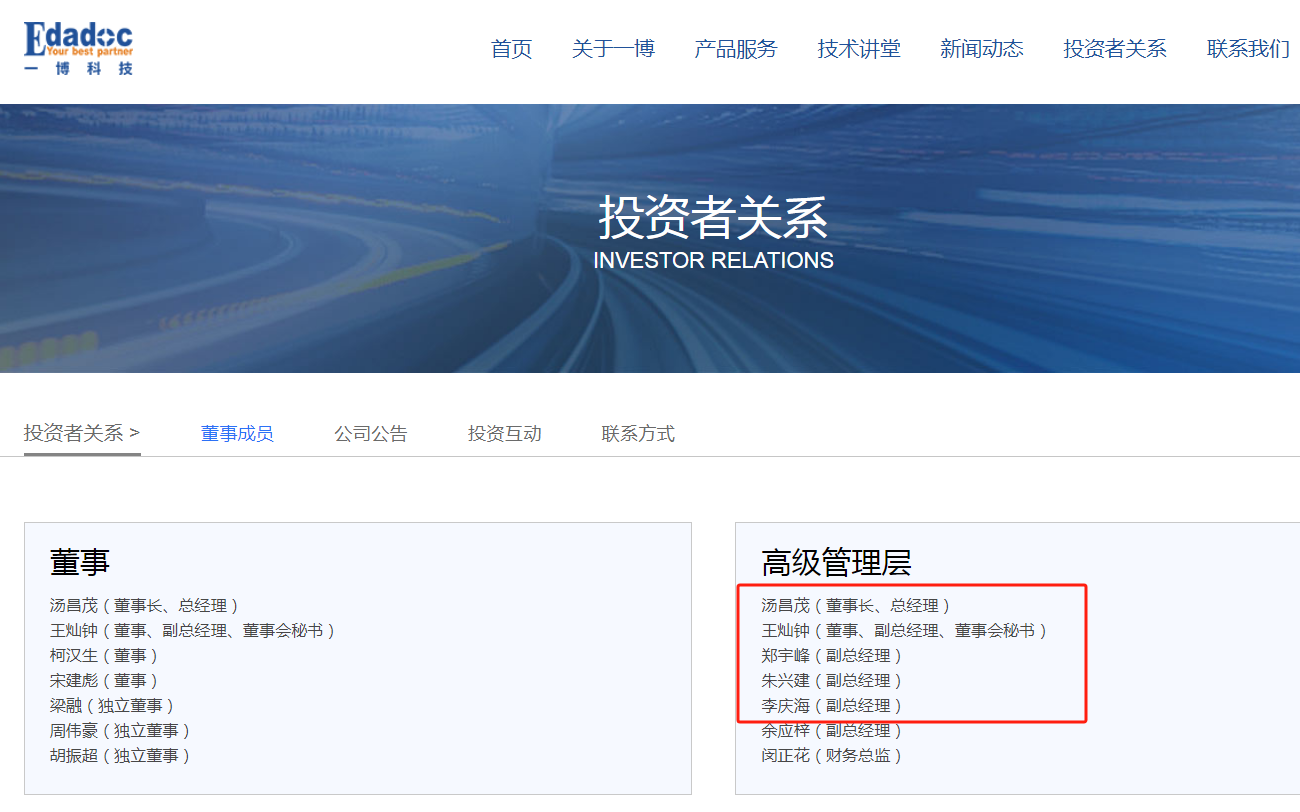Click 梁融 (独立董事) entry
Viewport: 1300px width, 812px height.
(x=112, y=706)
